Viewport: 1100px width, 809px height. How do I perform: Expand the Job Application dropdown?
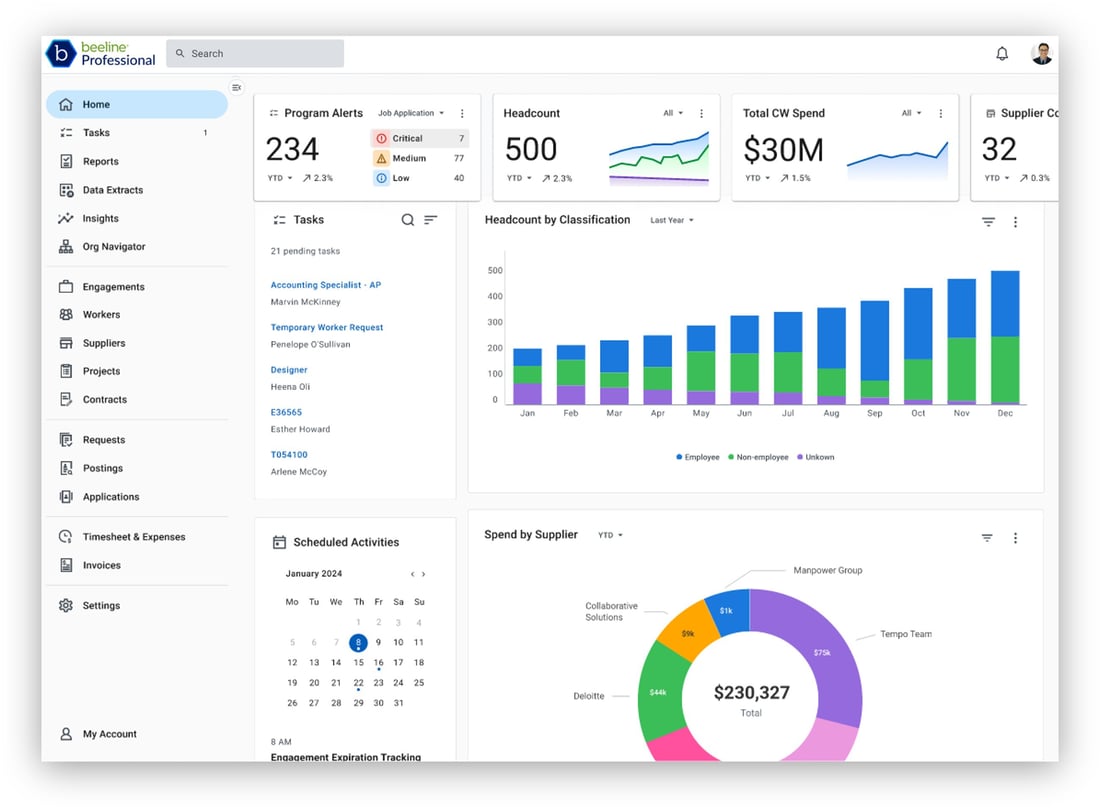[411, 114]
